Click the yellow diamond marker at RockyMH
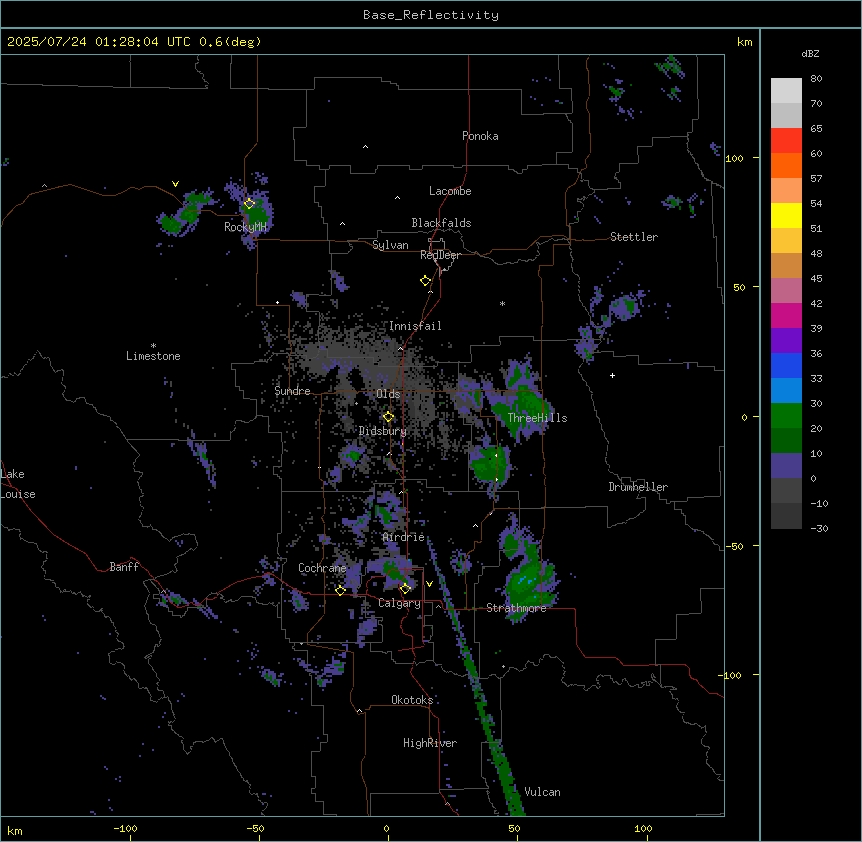This screenshot has height=842, width=862. pyautogui.click(x=250, y=204)
